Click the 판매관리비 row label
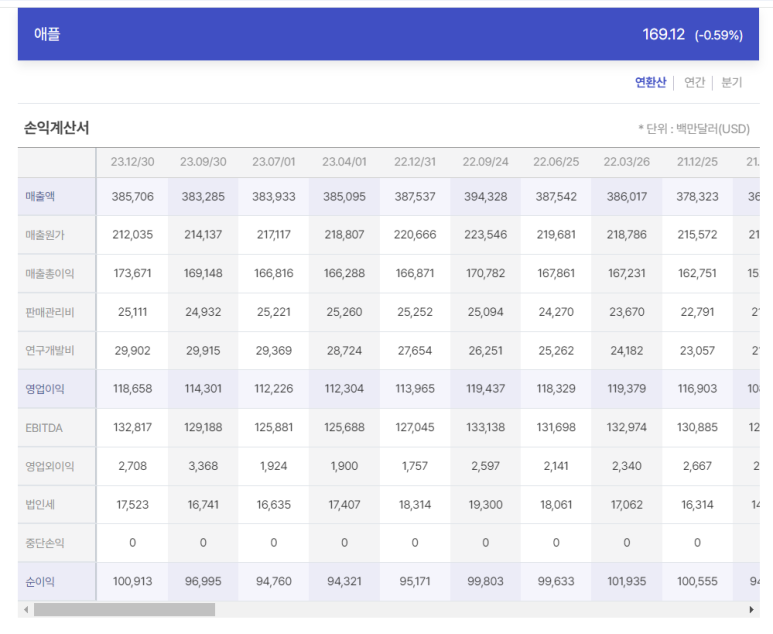 coord(50,312)
